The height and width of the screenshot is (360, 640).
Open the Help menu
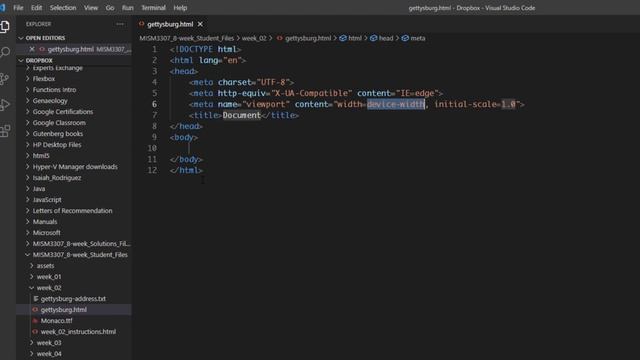tap(180, 8)
